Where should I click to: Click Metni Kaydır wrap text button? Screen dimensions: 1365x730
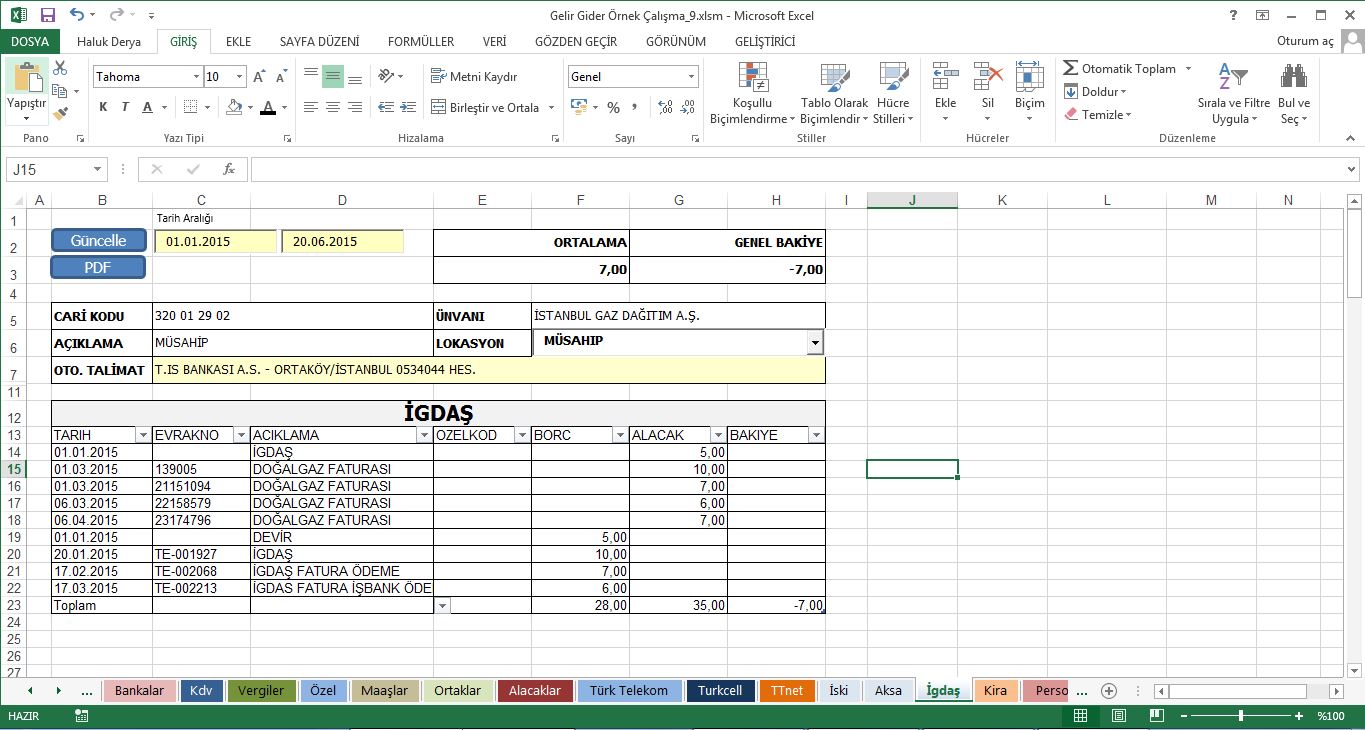tap(474, 76)
